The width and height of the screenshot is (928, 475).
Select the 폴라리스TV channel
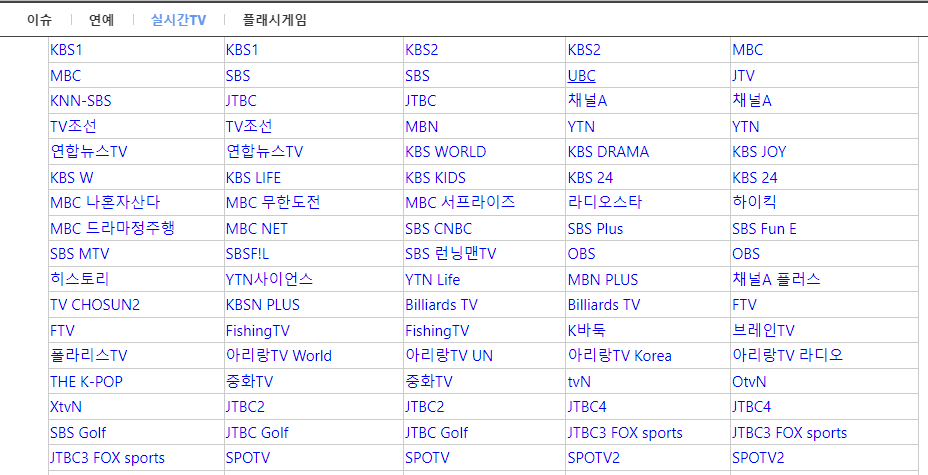click(88, 356)
